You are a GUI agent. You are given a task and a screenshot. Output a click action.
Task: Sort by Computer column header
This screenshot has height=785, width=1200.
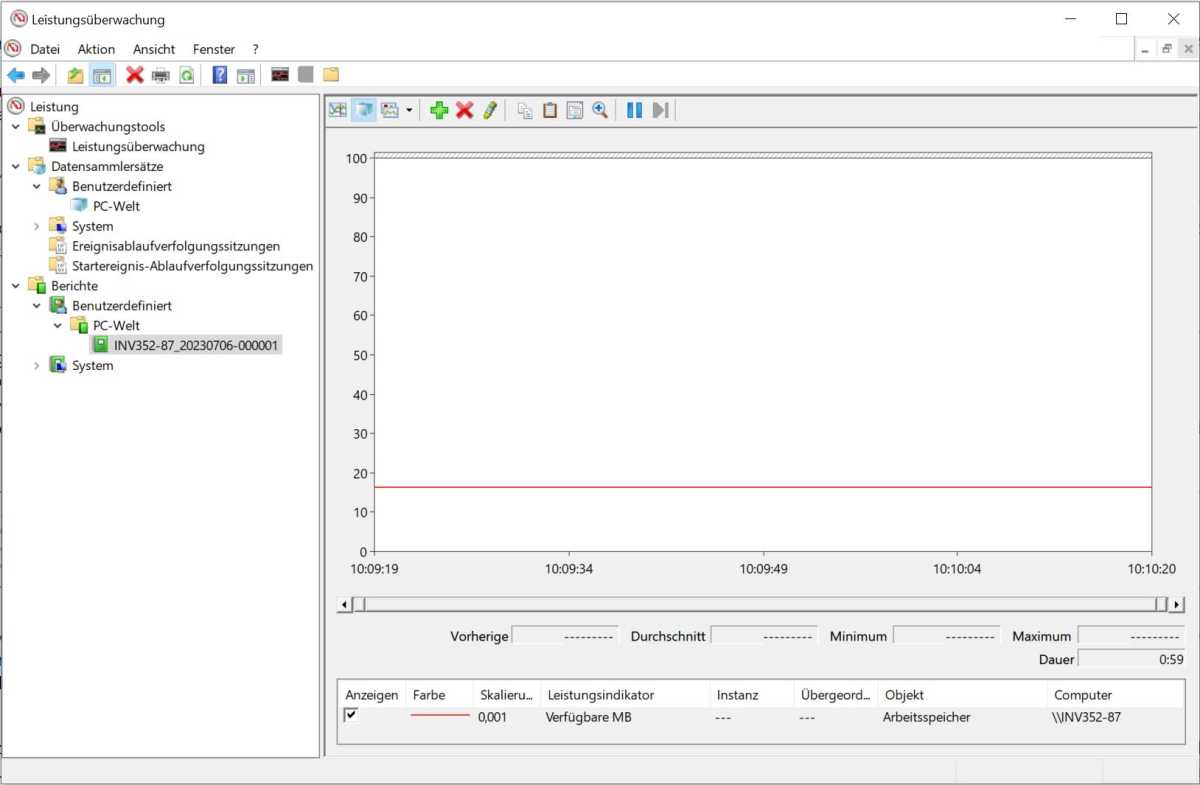pos(1115,694)
